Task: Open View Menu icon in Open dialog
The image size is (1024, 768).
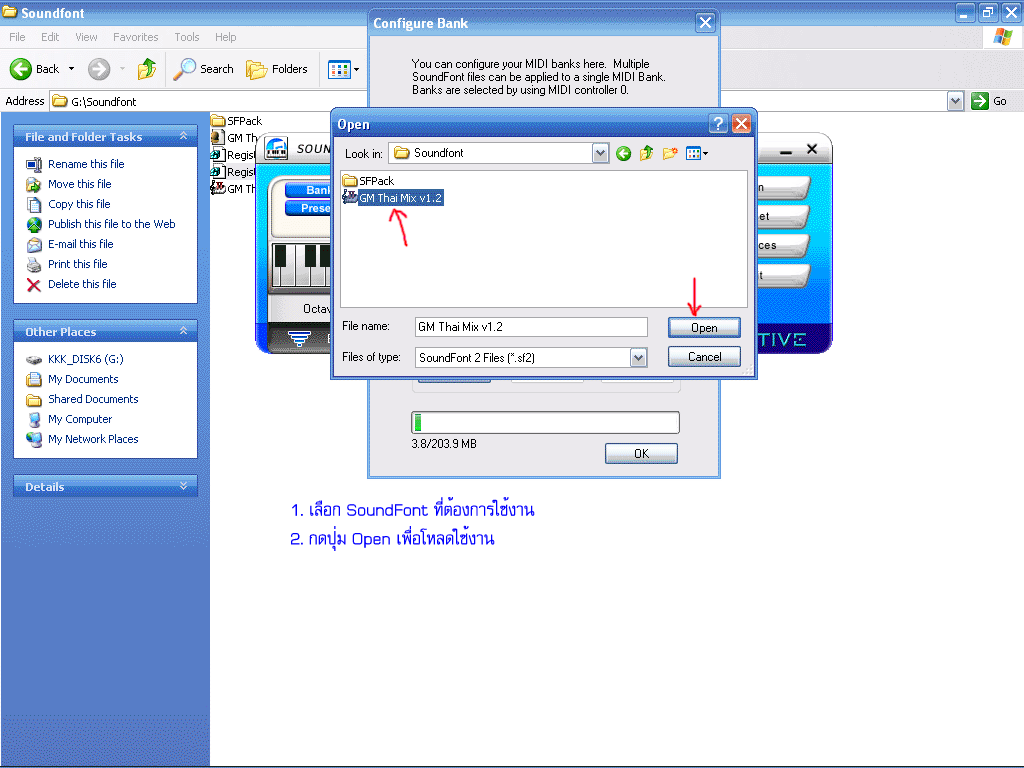Action: [x=697, y=153]
